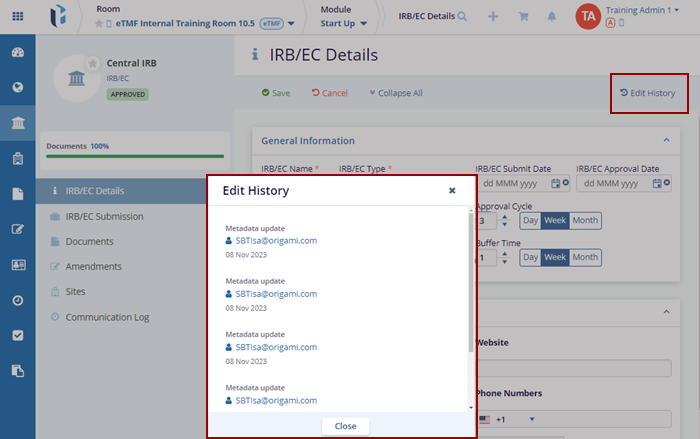The image size is (700, 439).
Task: Open the notifications bell icon
Action: click(552, 16)
